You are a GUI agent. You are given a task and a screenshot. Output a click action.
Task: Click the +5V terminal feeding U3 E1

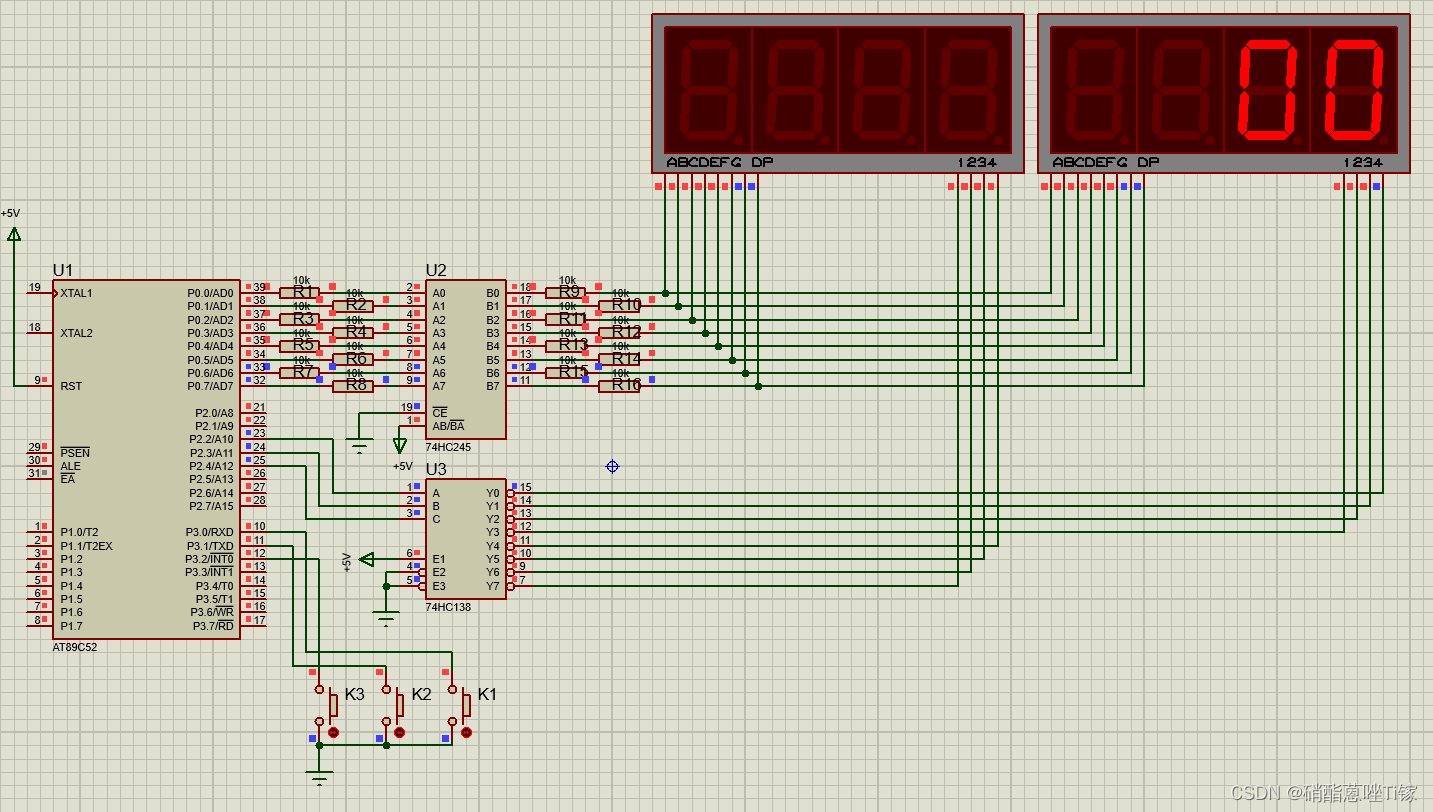point(366,559)
